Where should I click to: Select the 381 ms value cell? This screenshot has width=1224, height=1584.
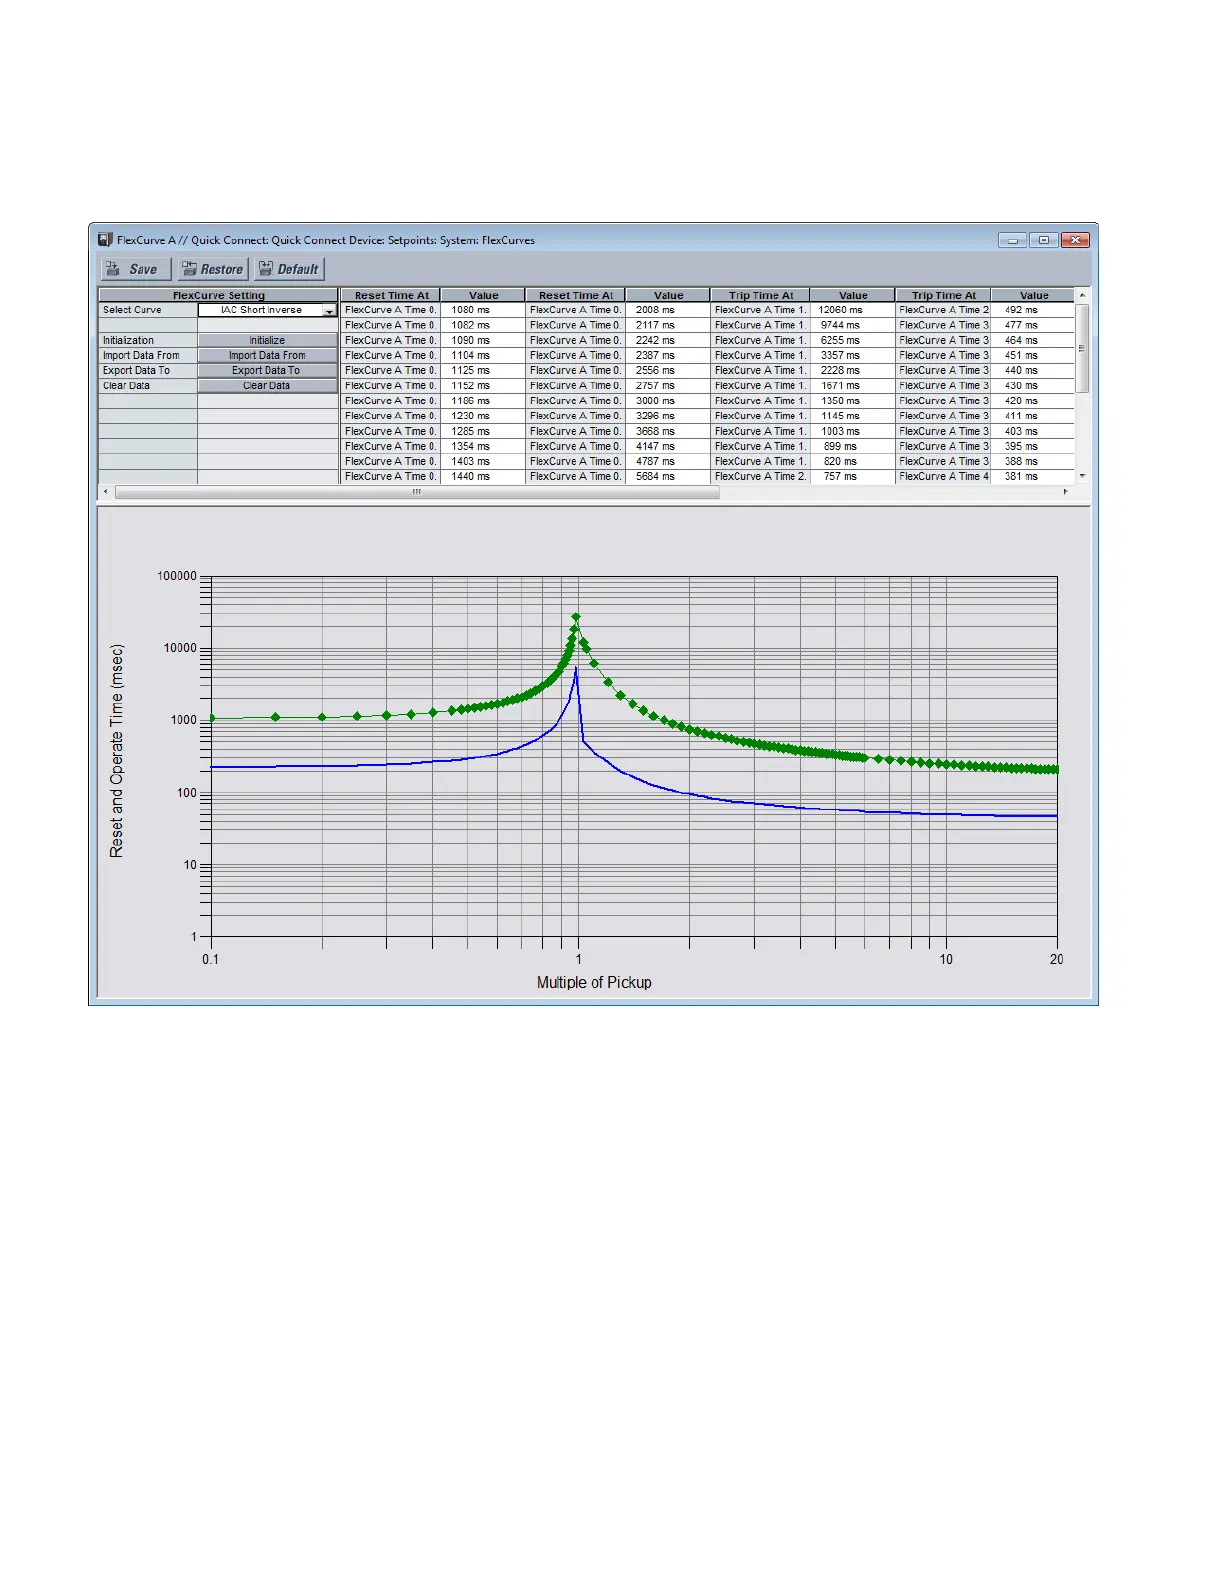[1033, 476]
